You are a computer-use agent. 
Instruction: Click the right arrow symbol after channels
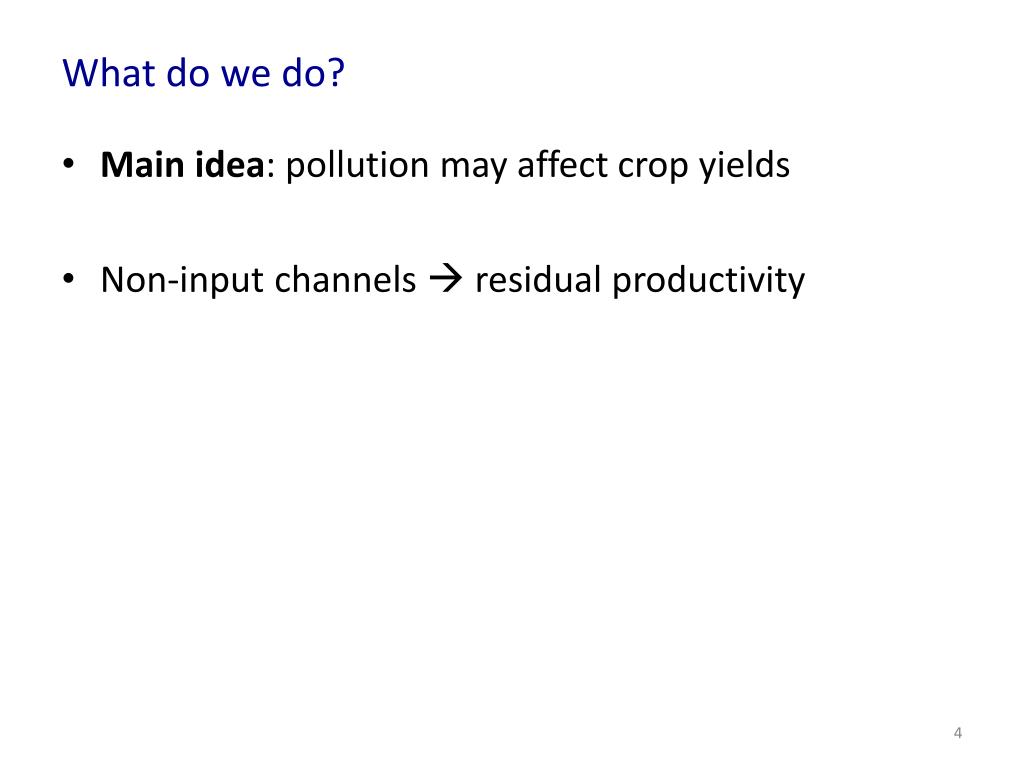445,280
